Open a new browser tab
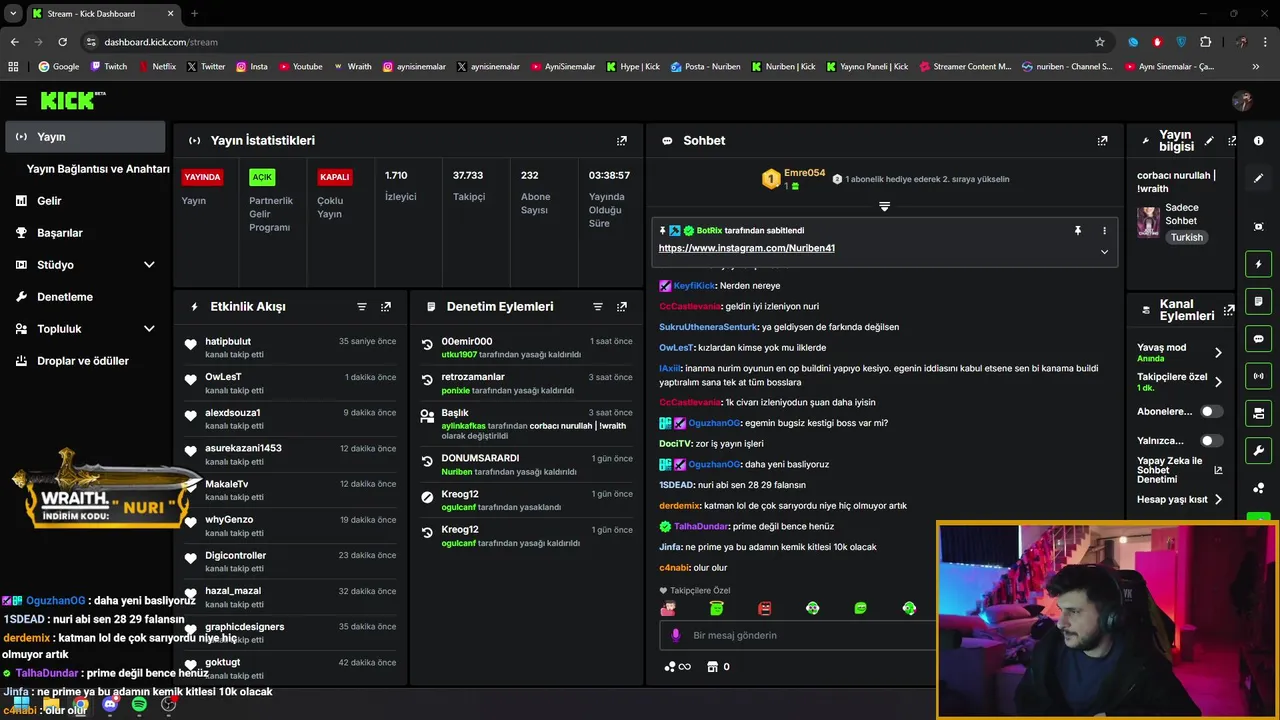Viewport: 1280px width, 720px height. 194,14
